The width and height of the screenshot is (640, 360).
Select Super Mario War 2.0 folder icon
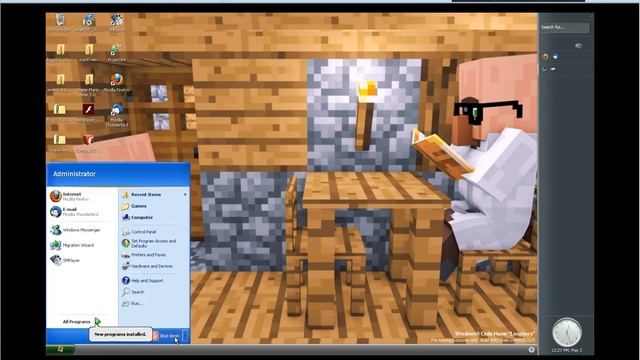(88, 85)
